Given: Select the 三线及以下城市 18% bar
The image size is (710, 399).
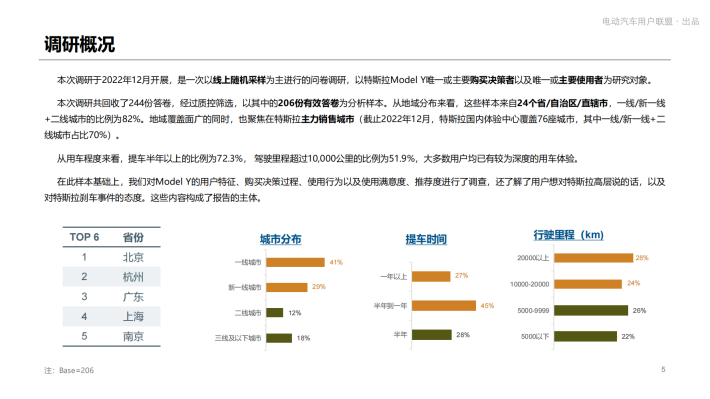Looking at the screenshot, I should point(279,338).
